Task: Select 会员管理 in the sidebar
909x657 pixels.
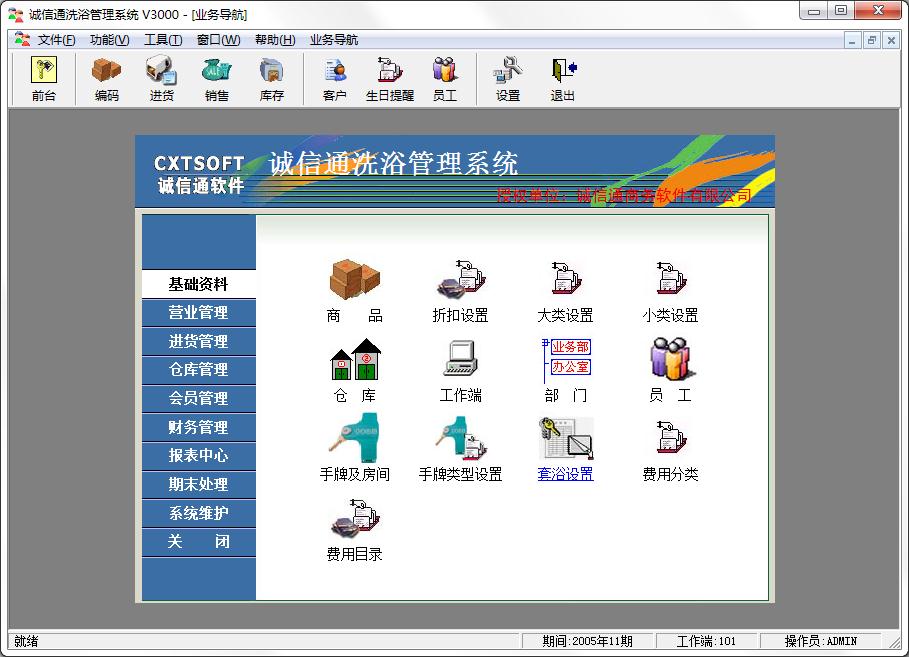Action: click(198, 398)
